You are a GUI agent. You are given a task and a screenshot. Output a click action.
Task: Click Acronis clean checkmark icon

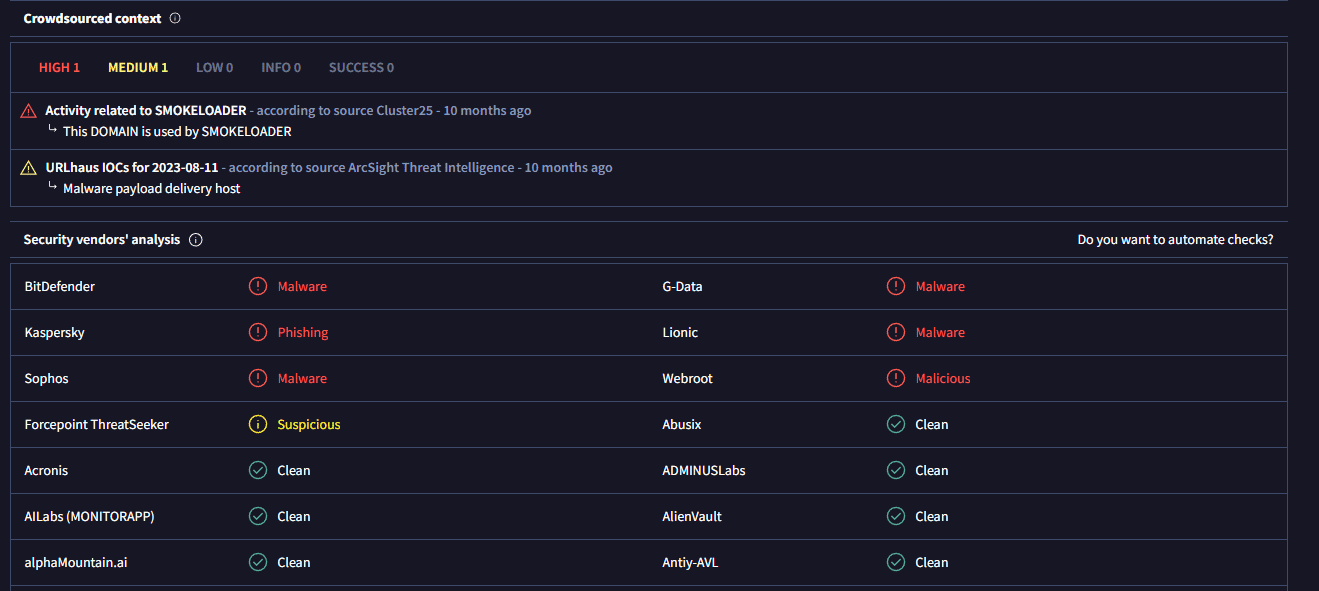pos(258,470)
